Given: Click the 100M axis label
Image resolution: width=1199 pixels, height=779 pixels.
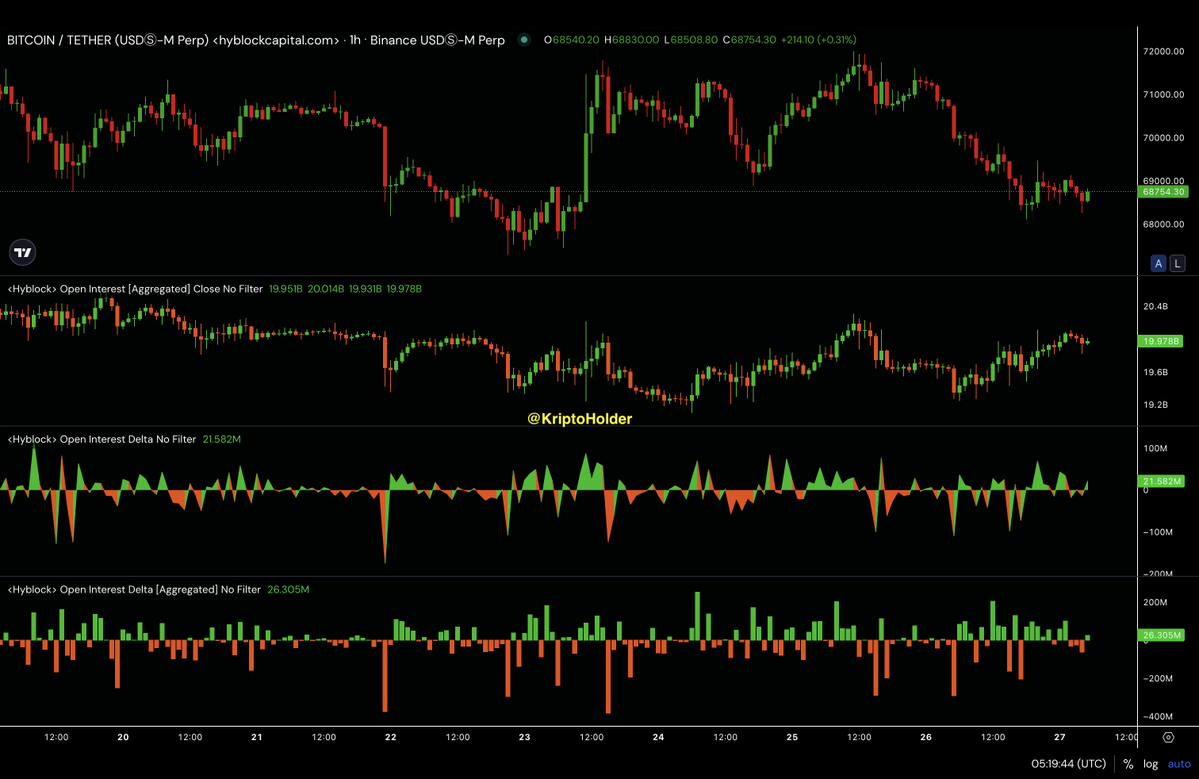Looking at the screenshot, I should (1155, 449).
